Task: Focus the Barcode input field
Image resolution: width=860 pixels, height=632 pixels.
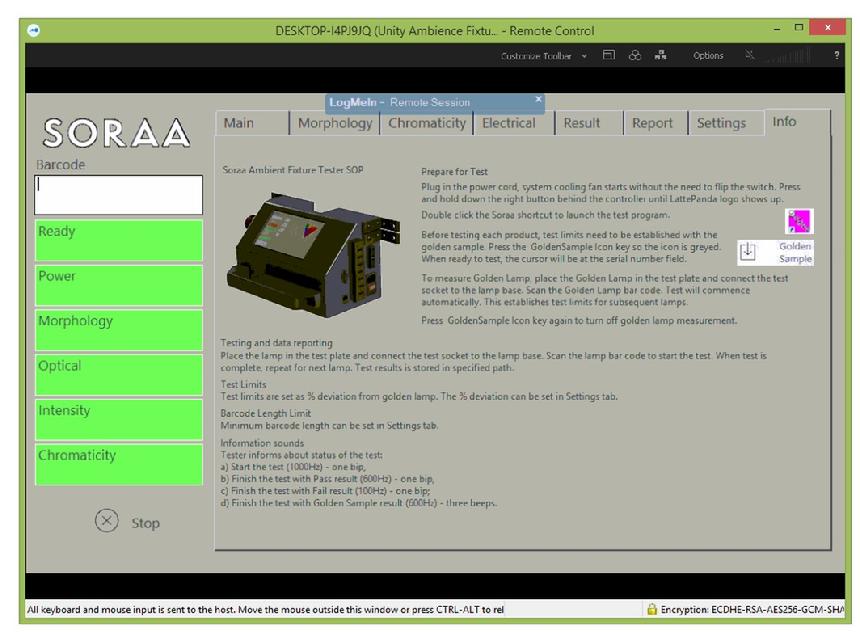Action: tap(118, 195)
